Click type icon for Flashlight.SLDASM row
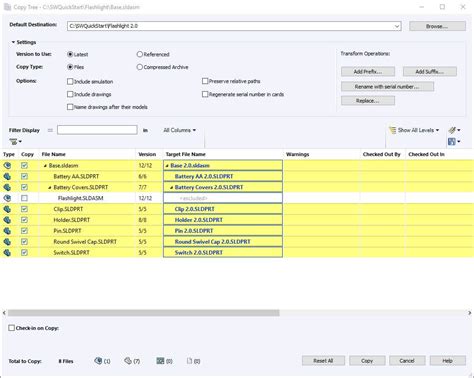Viewport: 474px width, 378px height. click(x=7, y=198)
